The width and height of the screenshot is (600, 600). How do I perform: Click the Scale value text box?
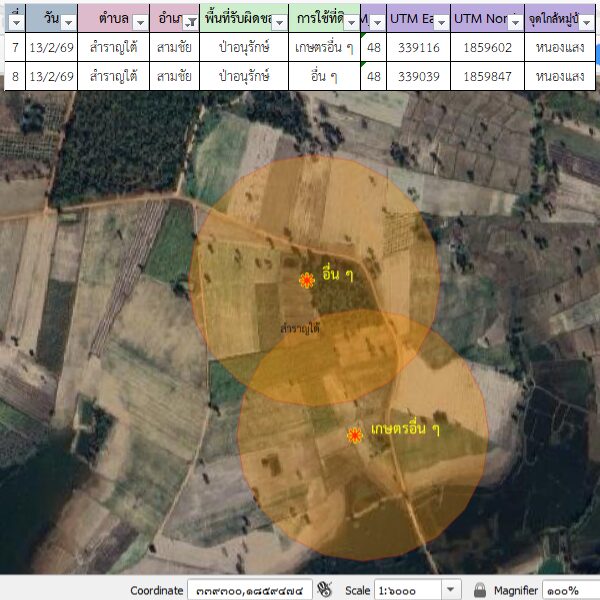405,590
